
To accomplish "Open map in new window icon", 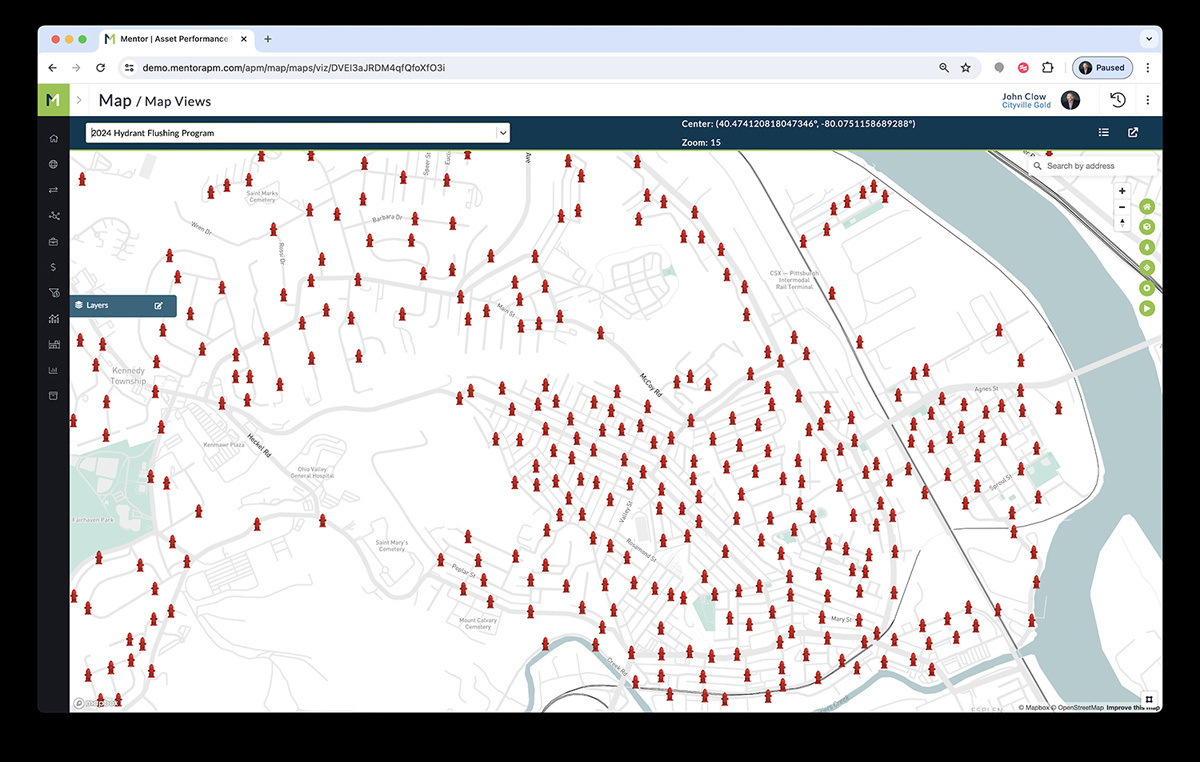I will [x=1133, y=132].
